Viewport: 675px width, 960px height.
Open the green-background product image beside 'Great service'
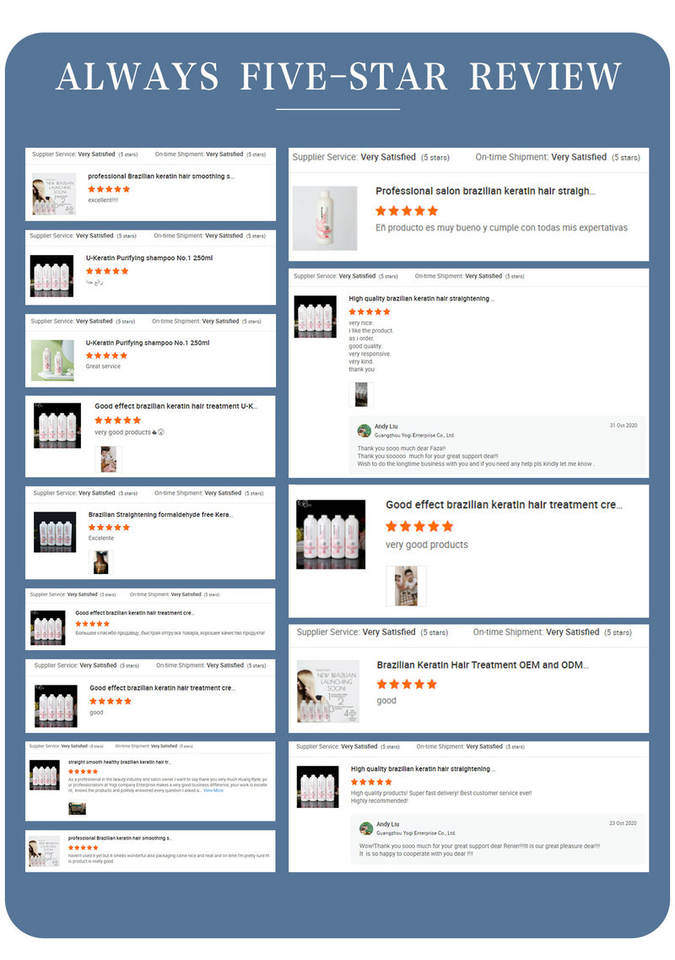click(x=53, y=361)
